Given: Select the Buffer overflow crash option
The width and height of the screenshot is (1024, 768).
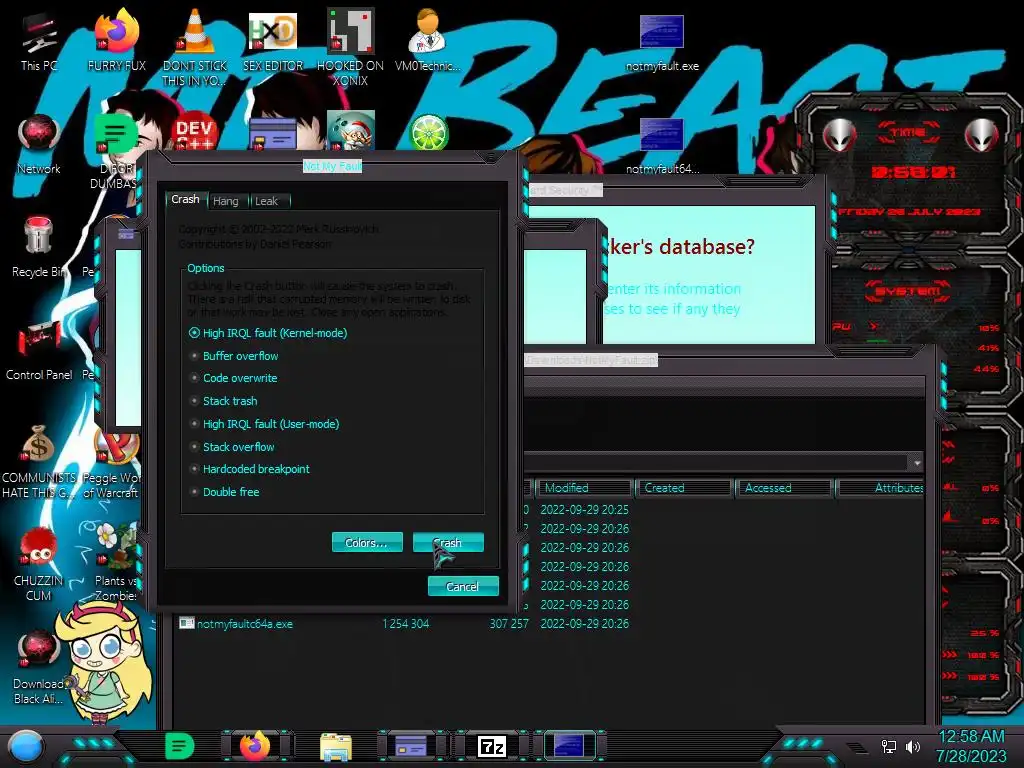Looking at the screenshot, I should (234, 356).
